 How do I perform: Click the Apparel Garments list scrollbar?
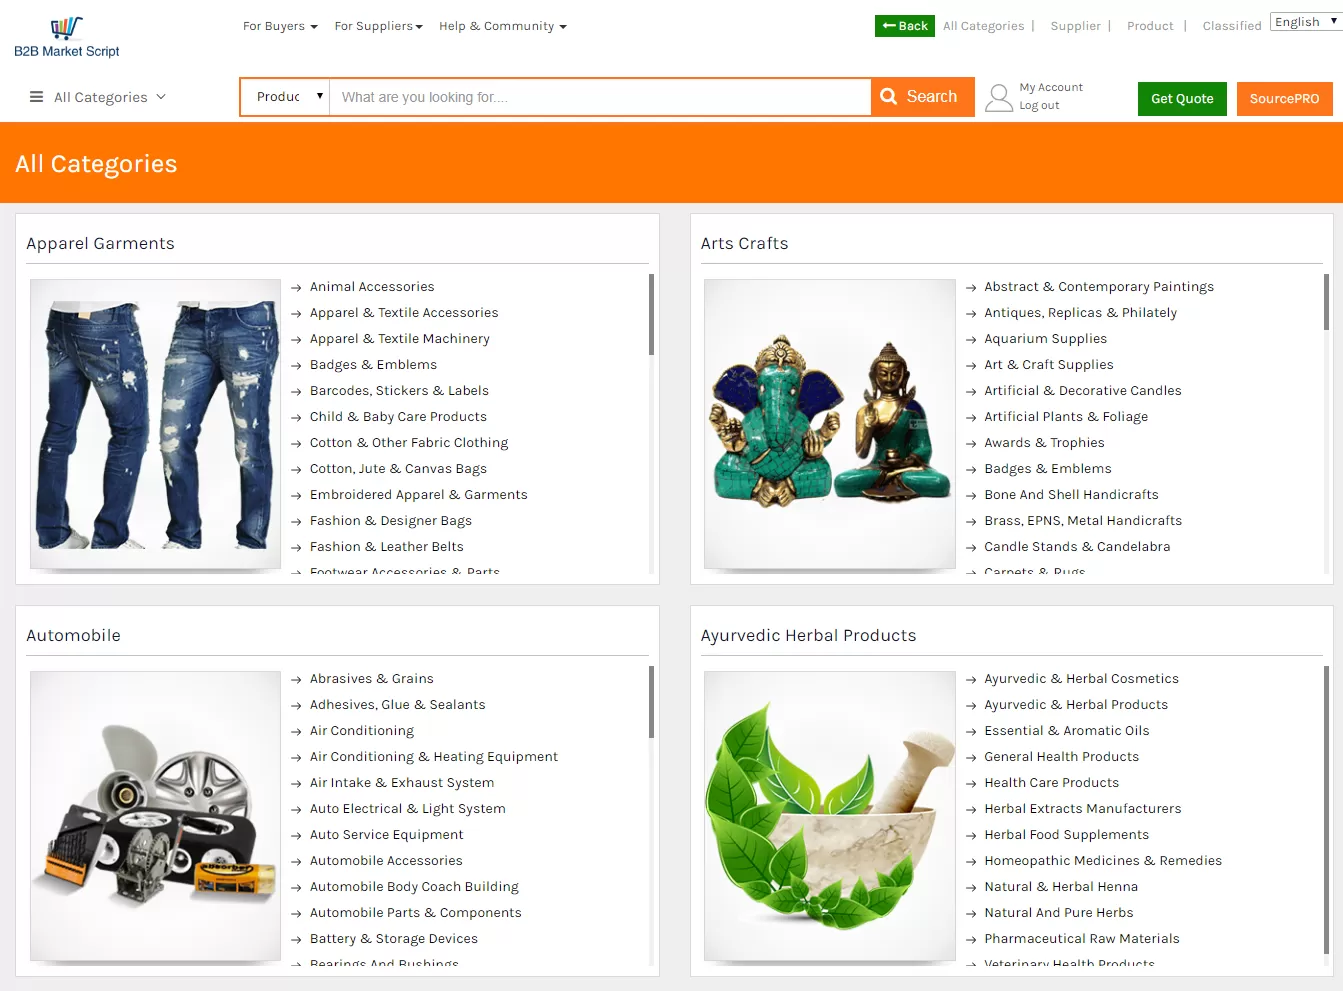[651, 315]
